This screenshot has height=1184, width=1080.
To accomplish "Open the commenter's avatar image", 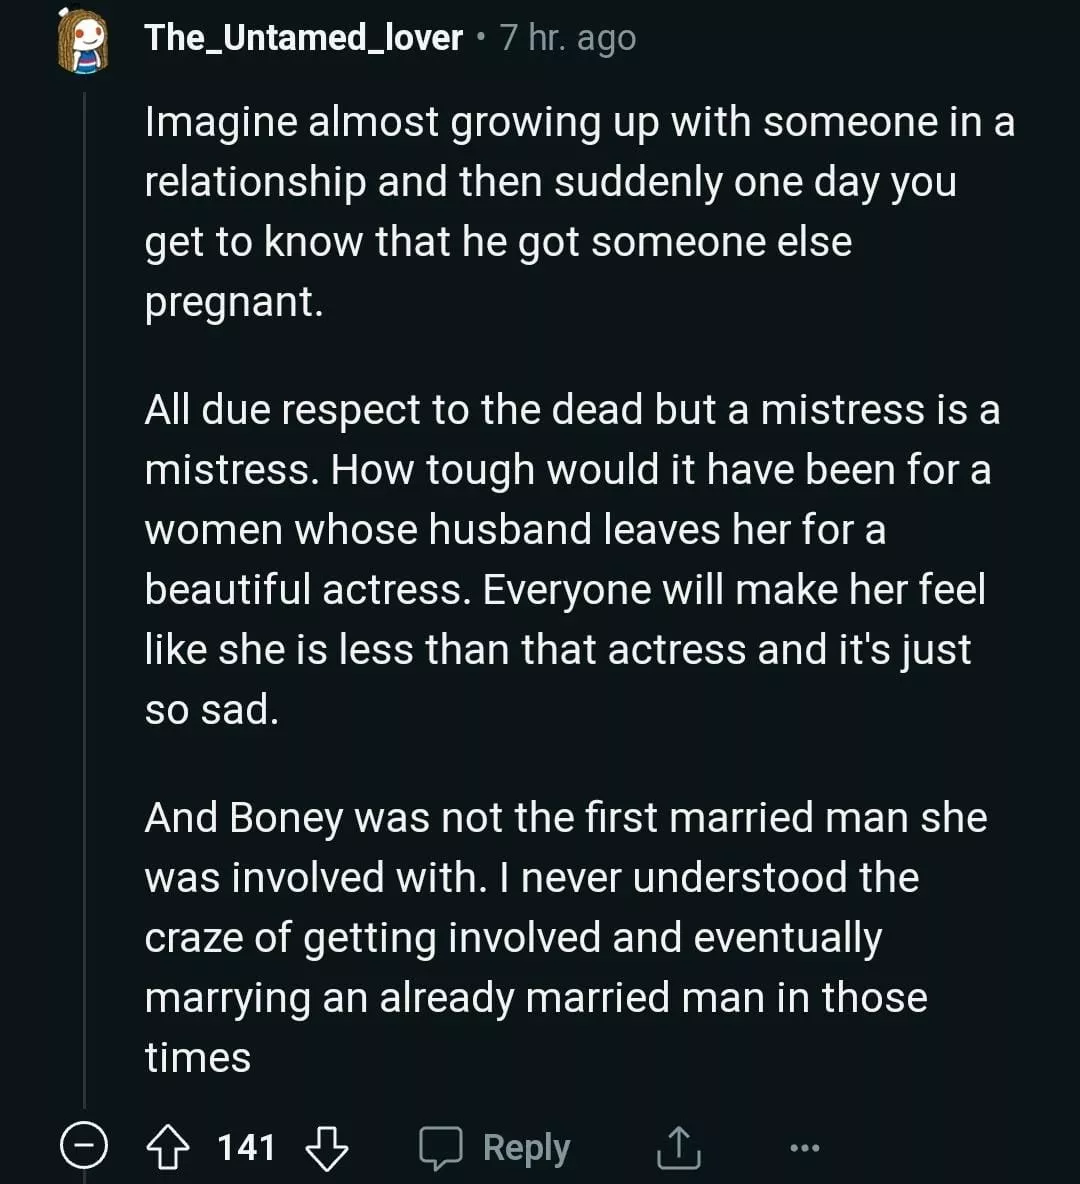I will click(82, 41).
